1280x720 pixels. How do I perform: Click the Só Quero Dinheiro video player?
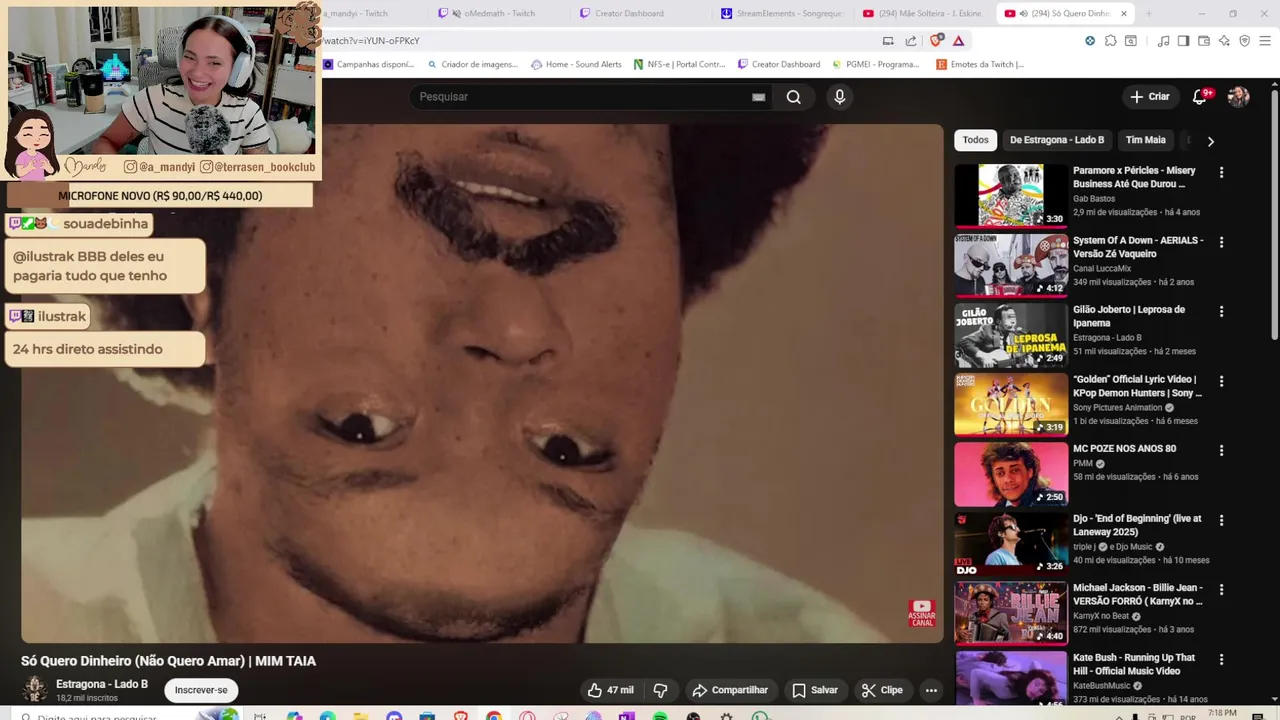[x=482, y=383]
